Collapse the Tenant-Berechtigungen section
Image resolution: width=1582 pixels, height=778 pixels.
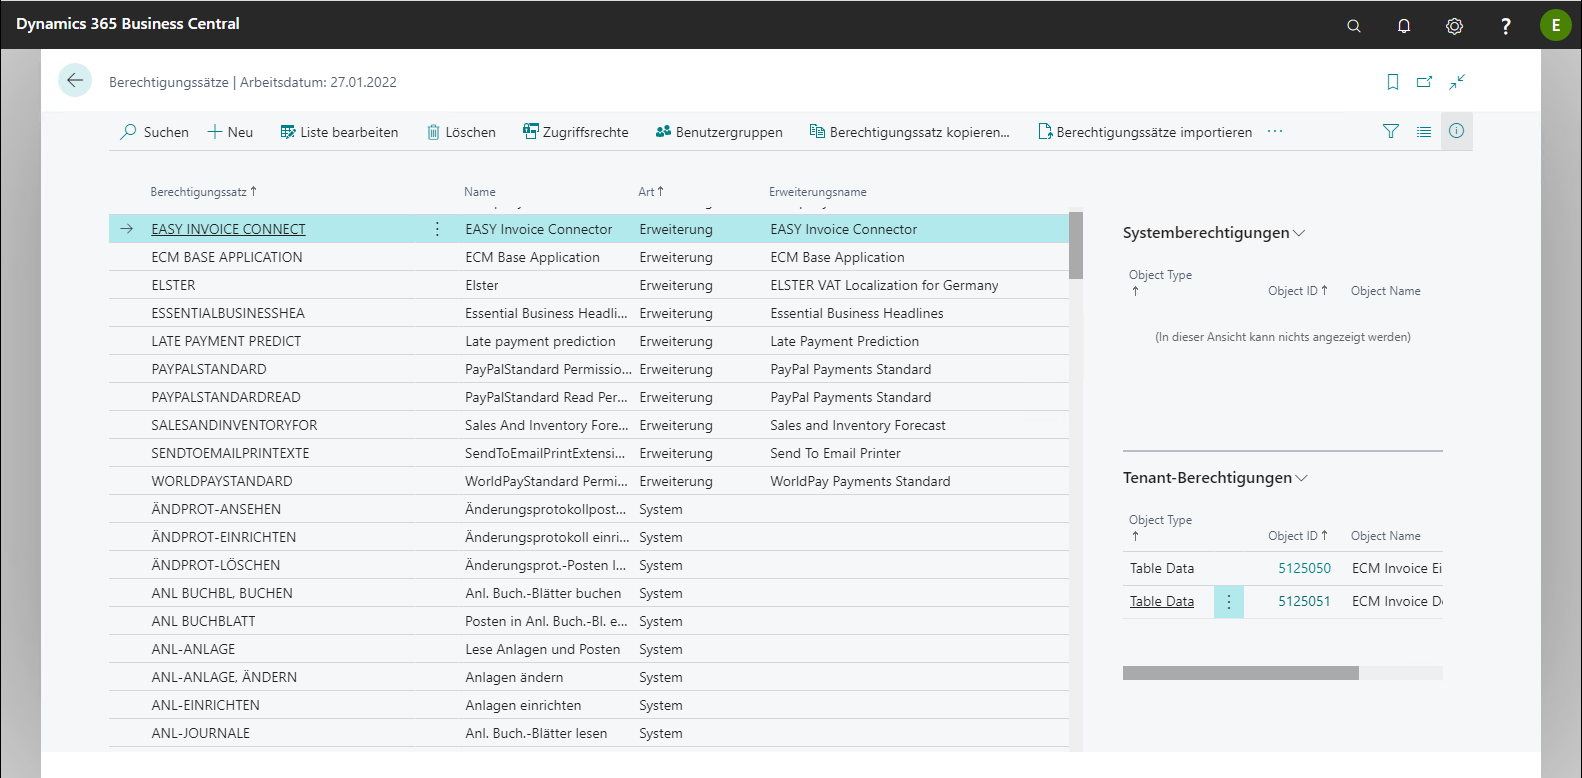pos(1215,478)
